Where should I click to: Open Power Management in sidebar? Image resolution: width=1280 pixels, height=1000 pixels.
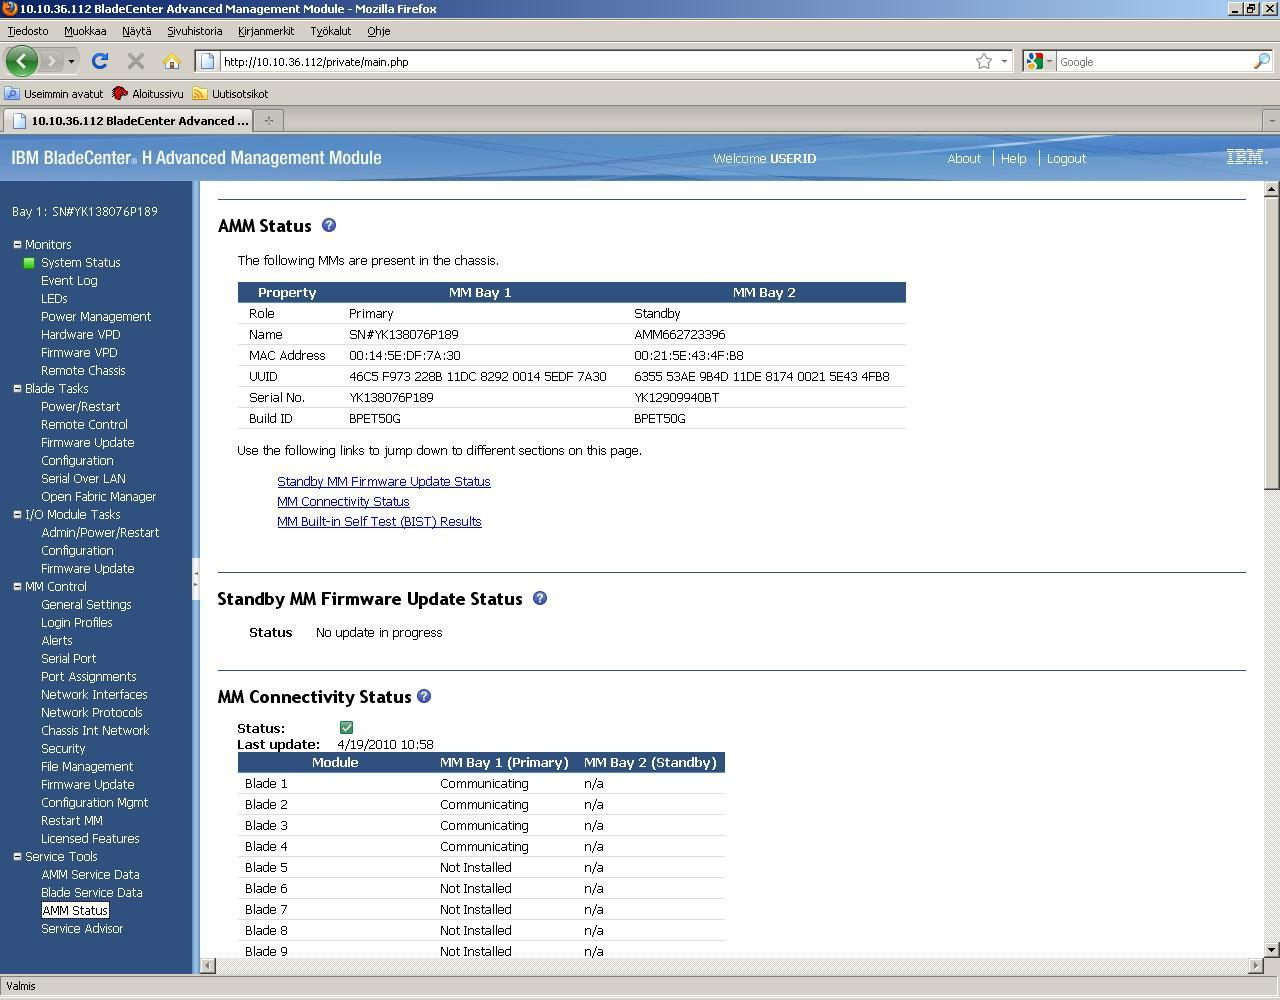[x=96, y=317]
